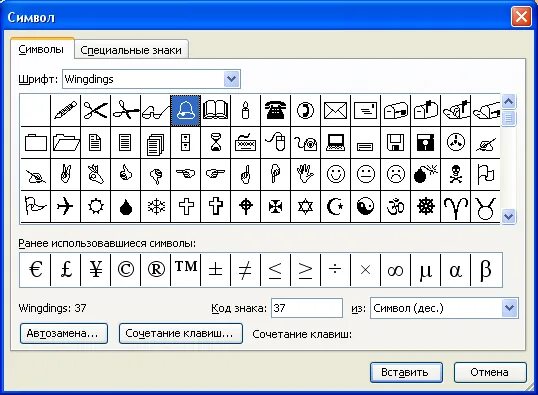Switch to the Специальные знаки tab
538x395 pixels.
pyautogui.click(x=131, y=50)
